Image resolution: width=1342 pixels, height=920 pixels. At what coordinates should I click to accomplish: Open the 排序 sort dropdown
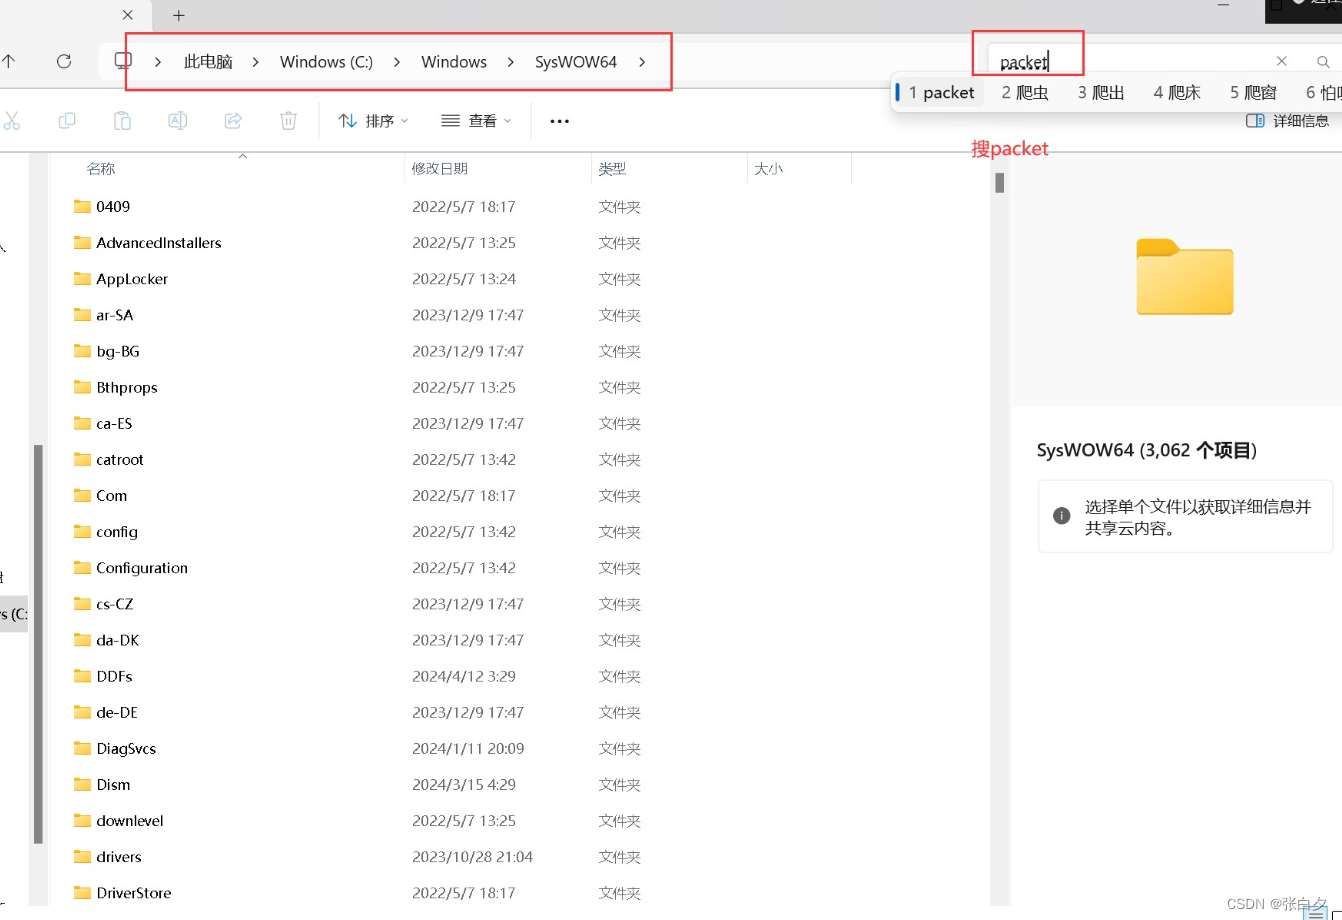[x=374, y=121]
